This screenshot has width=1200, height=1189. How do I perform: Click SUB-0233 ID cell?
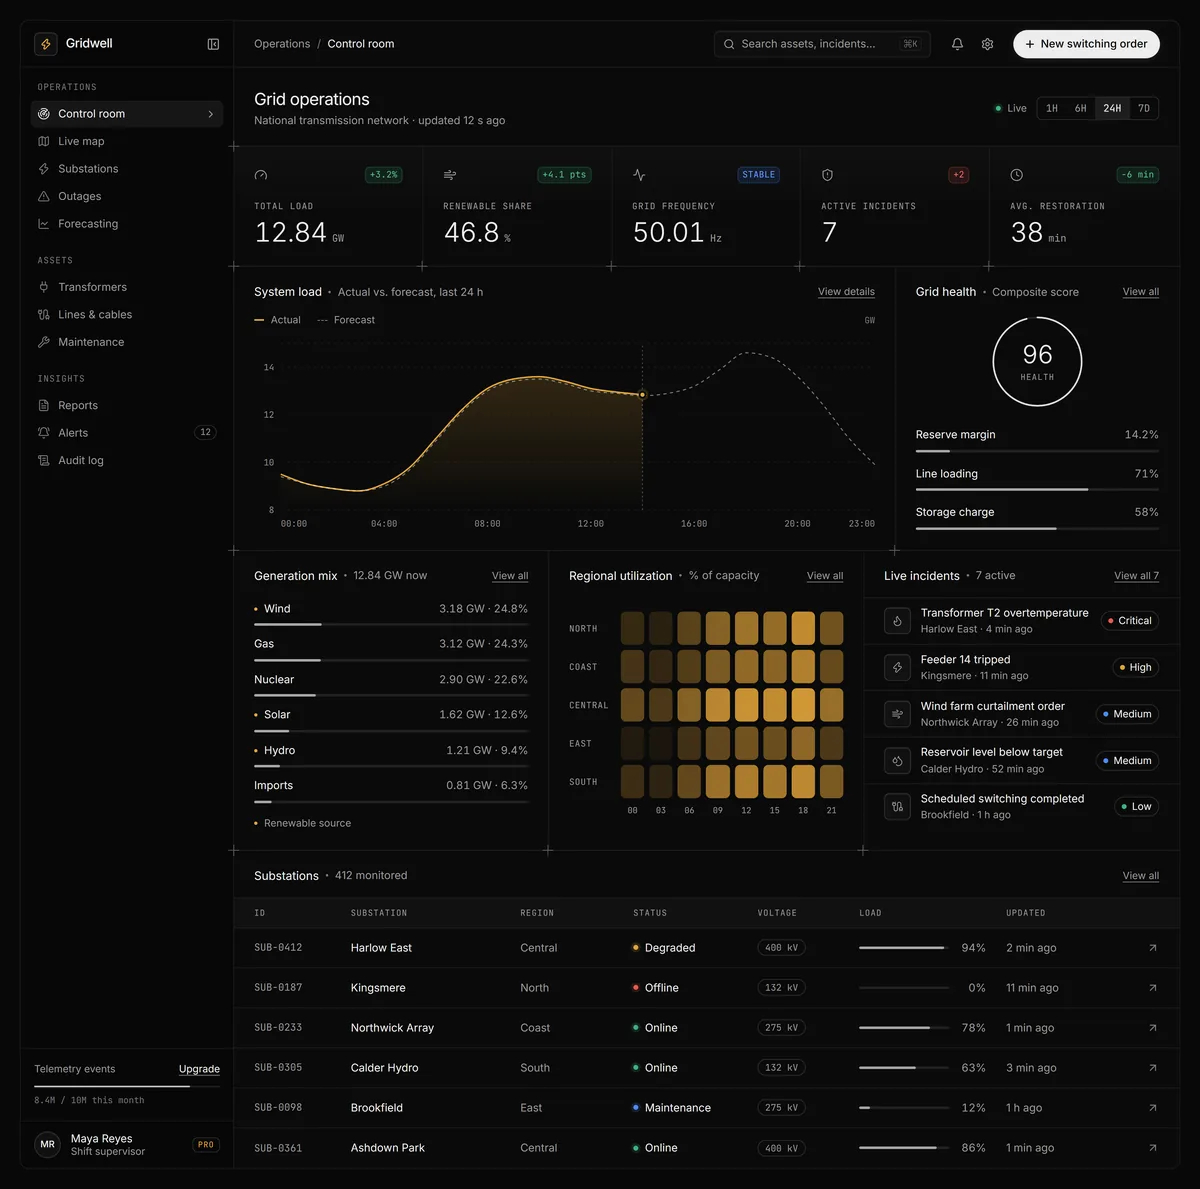click(278, 1028)
